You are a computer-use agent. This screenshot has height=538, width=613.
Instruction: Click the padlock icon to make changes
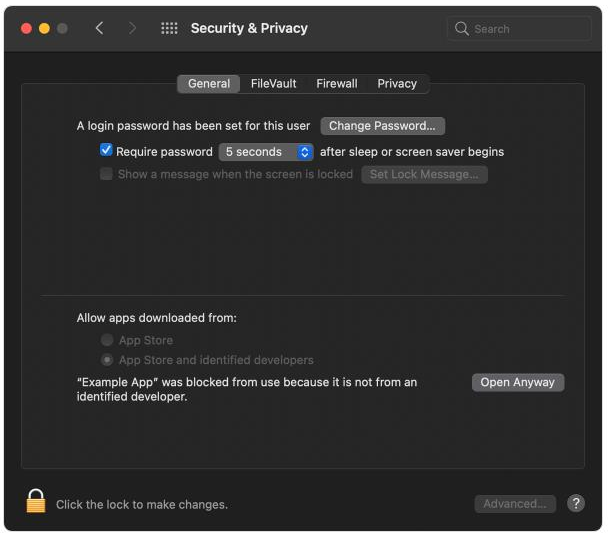(36, 502)
